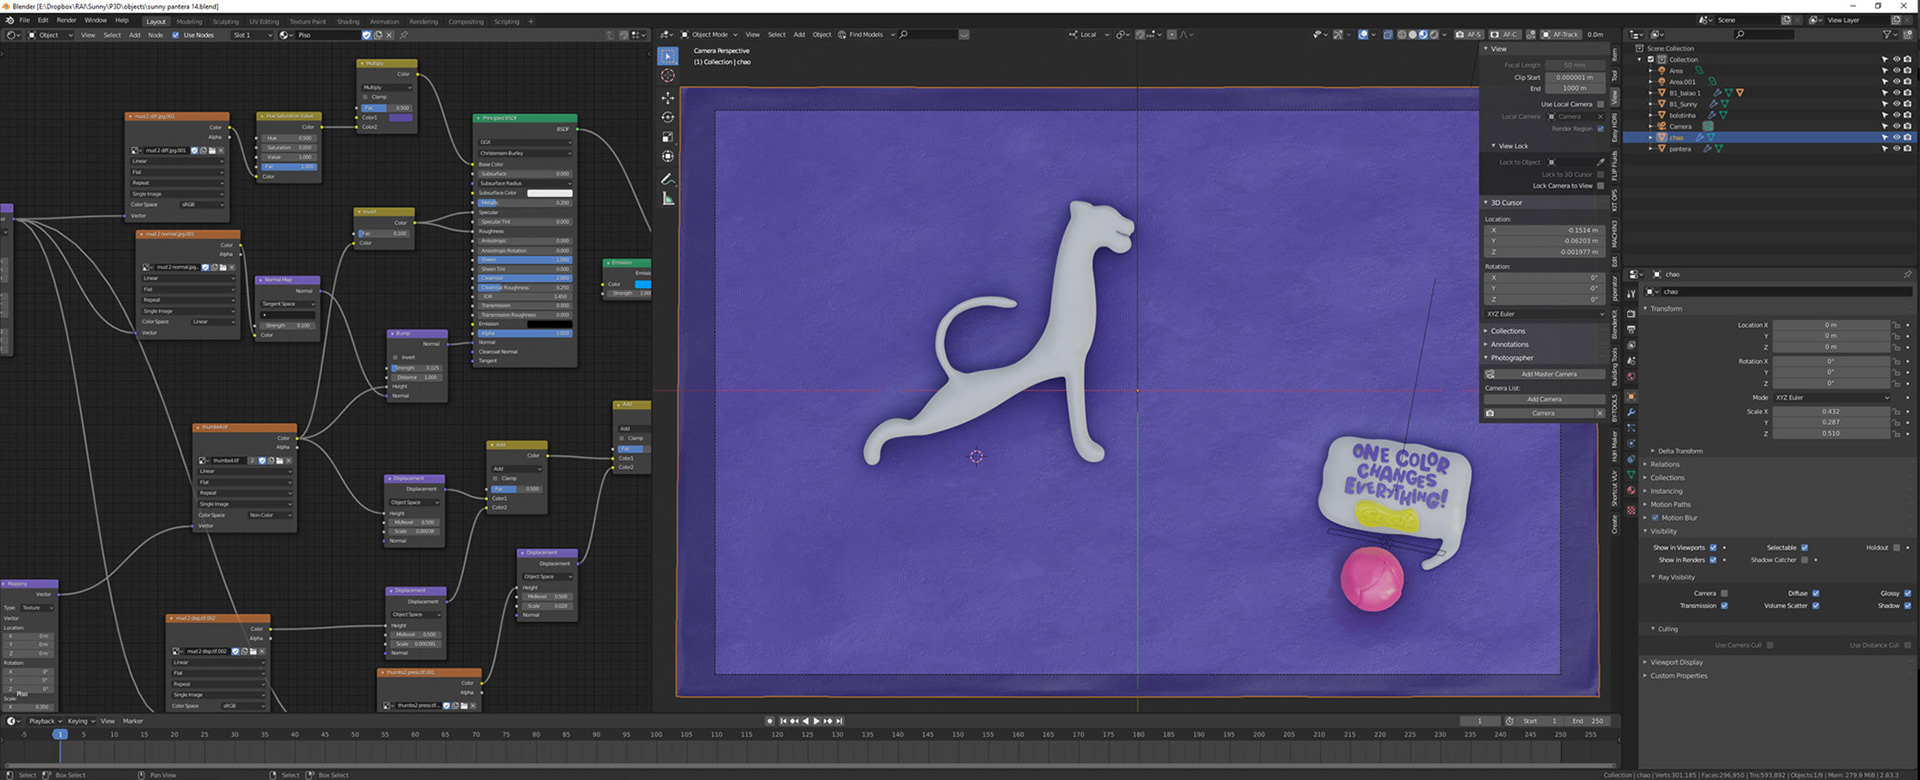Screen dimensions: 1920x780
Task: Click the Add Master Camera button
Action: [x=1544, y=374]
